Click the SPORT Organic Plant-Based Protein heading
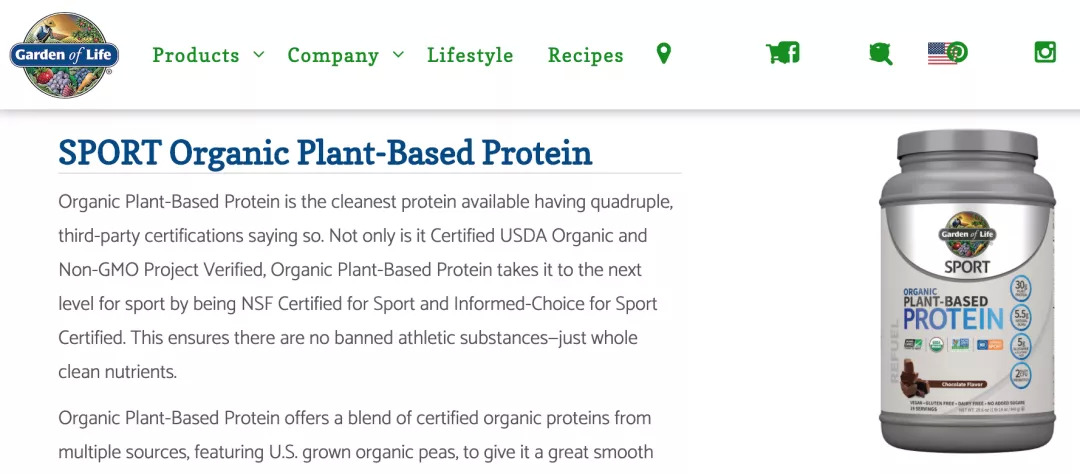Viewport: 1080px width, 474px height. click(325, 153)
